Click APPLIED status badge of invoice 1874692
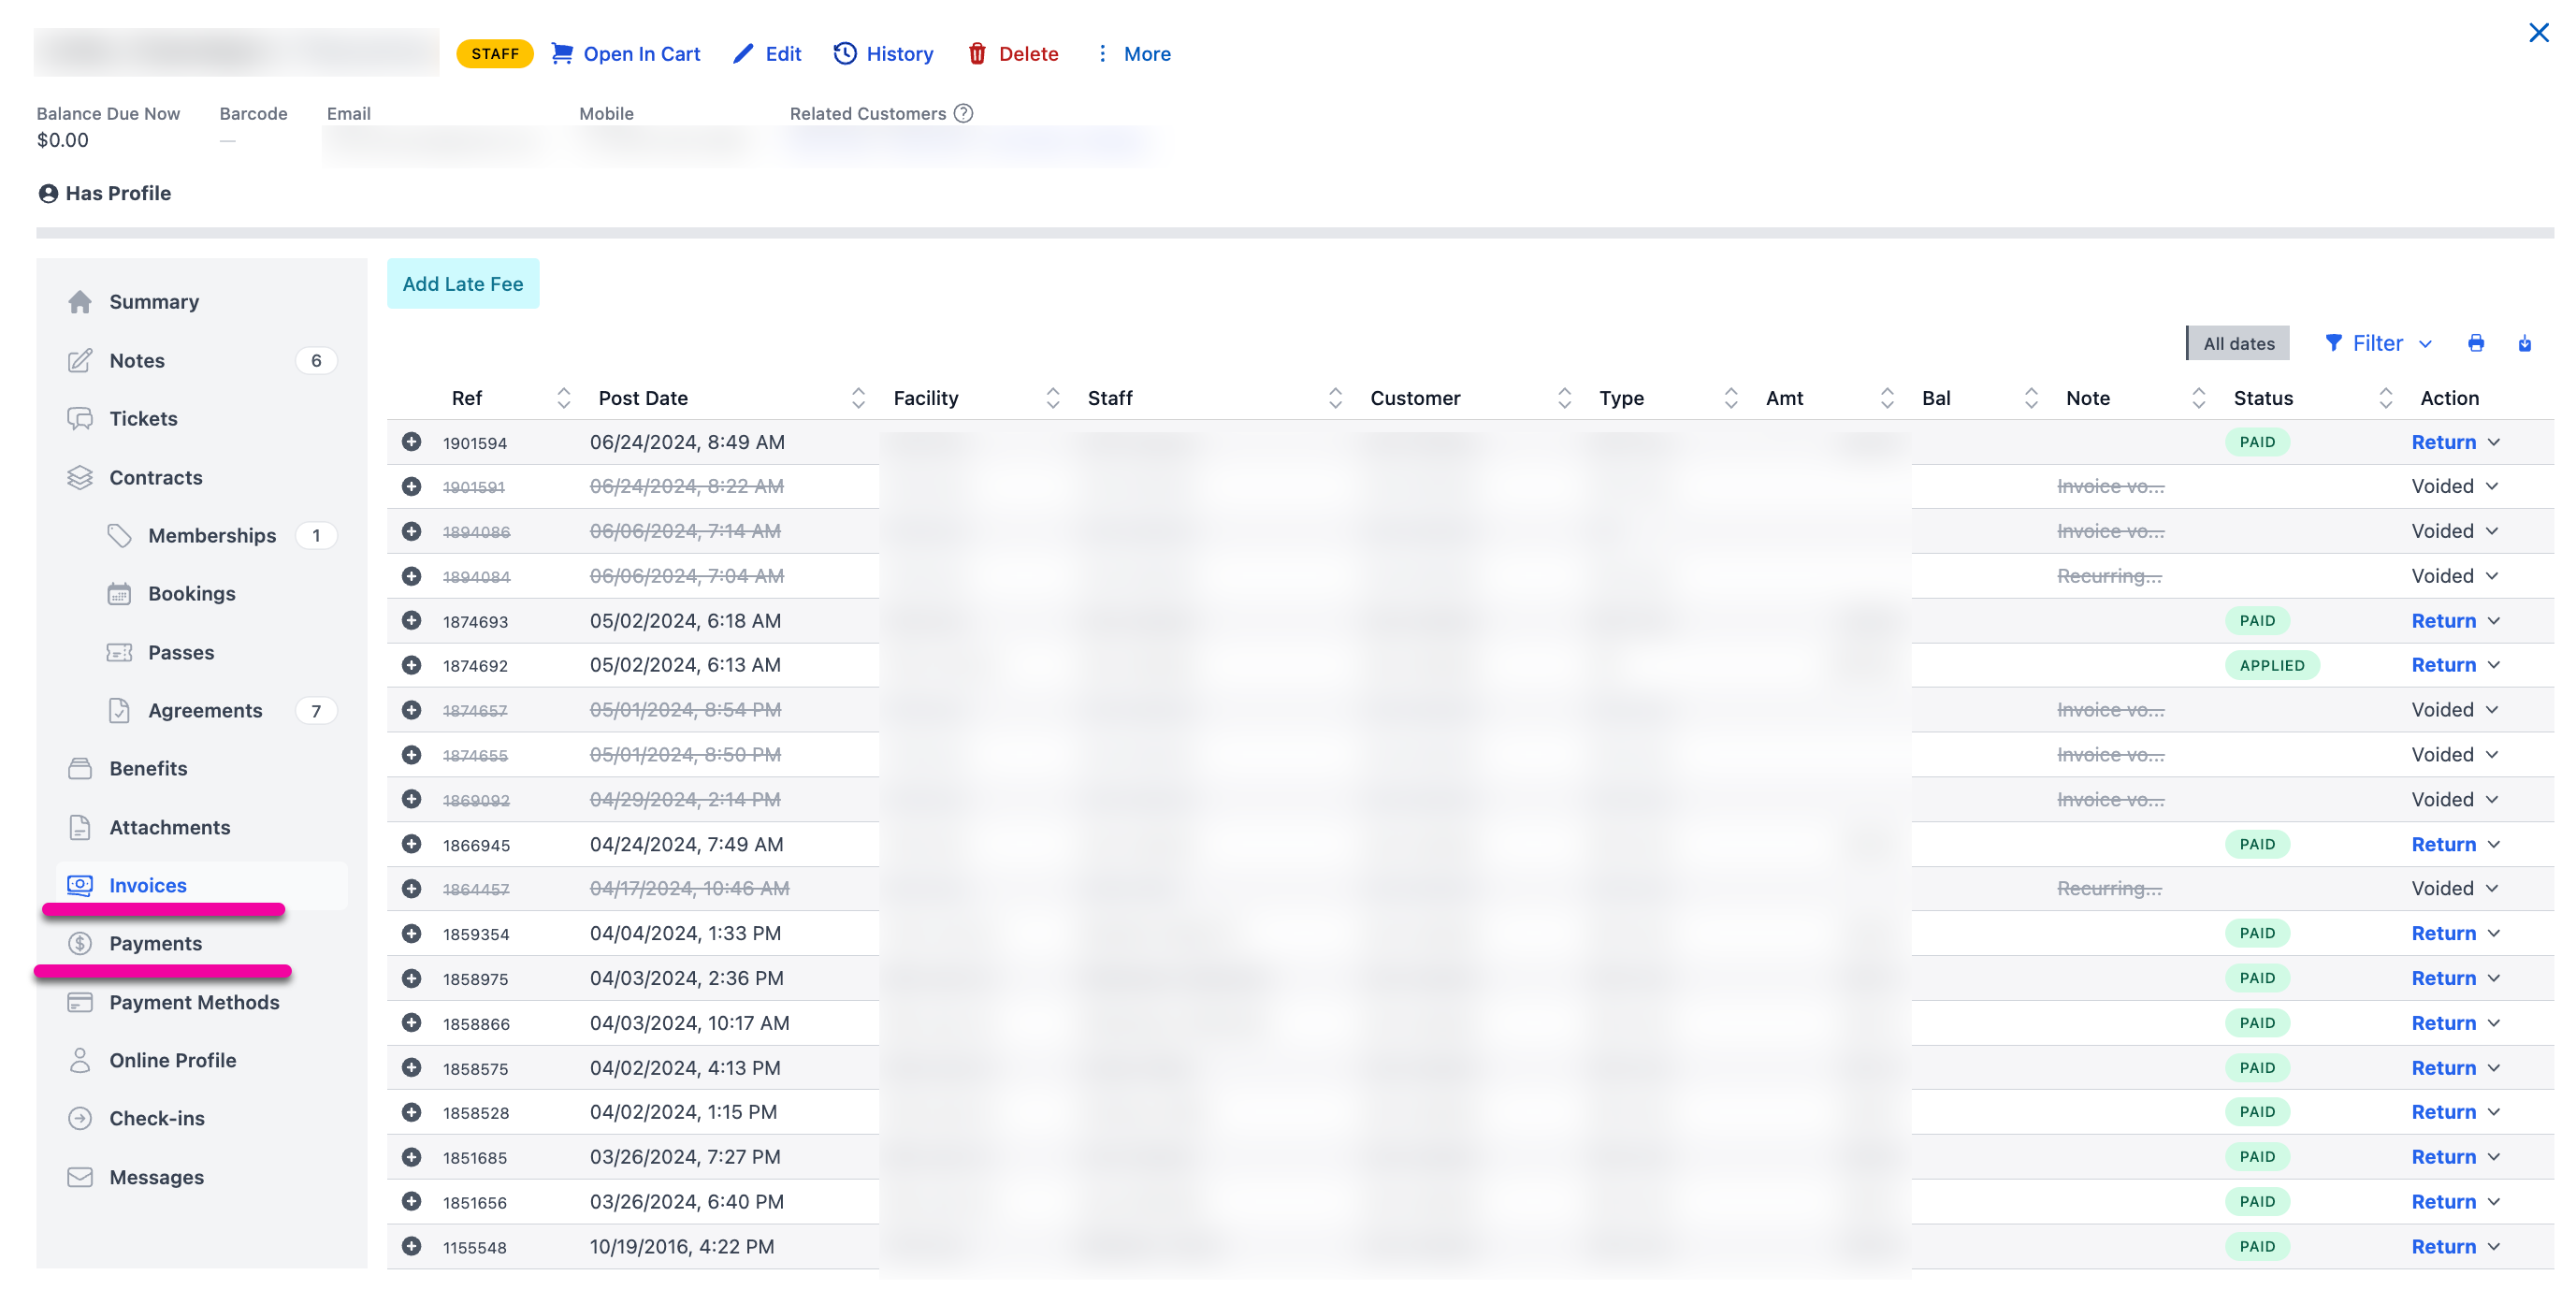Screen dimensions: 2576x1304 (x=2272, y=665)
